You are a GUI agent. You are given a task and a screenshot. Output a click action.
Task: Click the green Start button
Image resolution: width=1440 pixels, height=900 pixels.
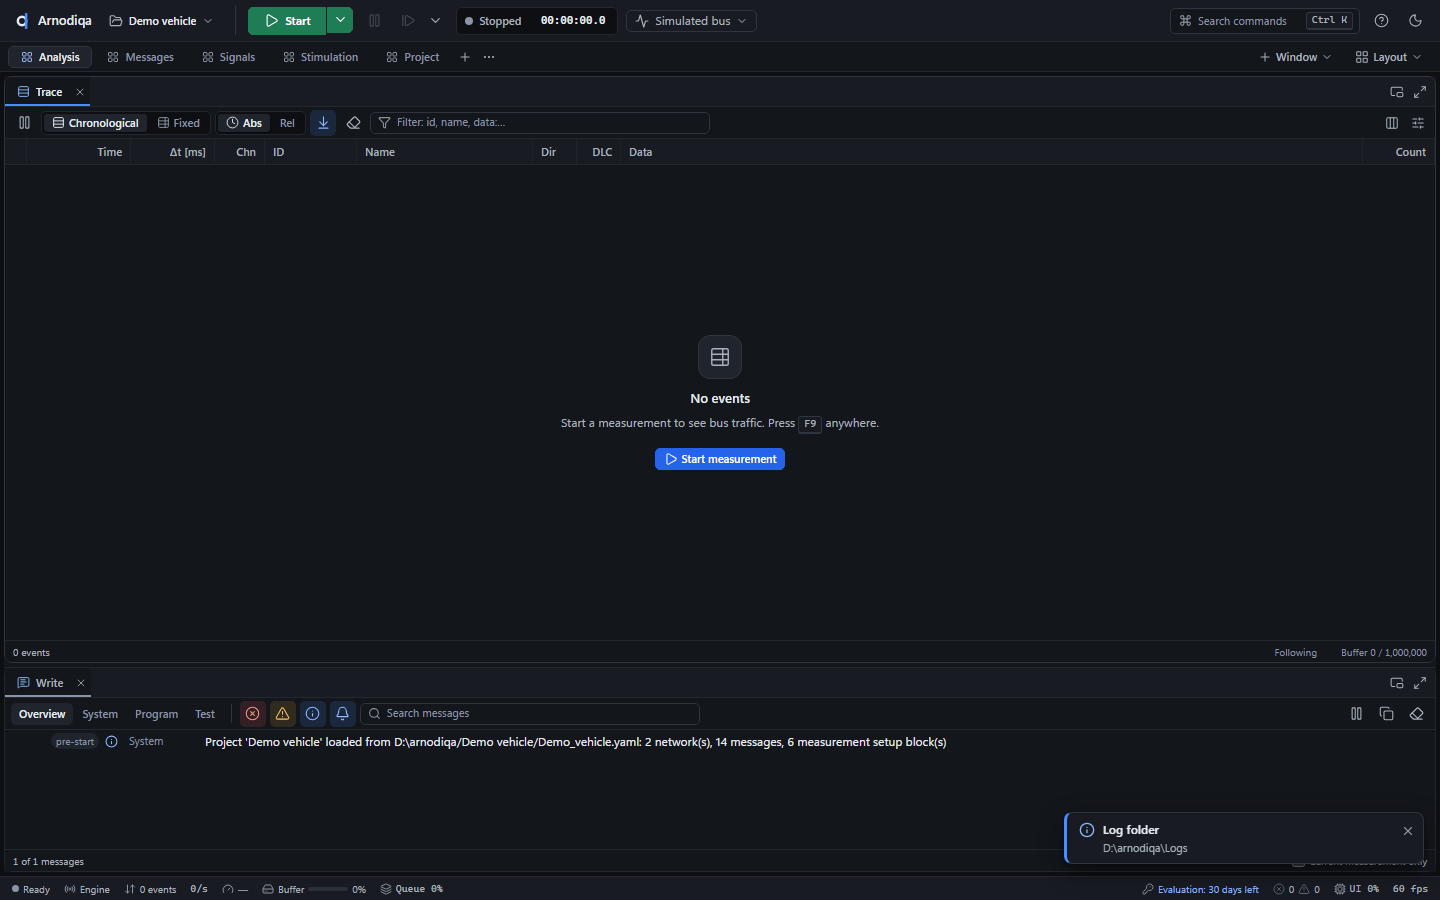287,21
